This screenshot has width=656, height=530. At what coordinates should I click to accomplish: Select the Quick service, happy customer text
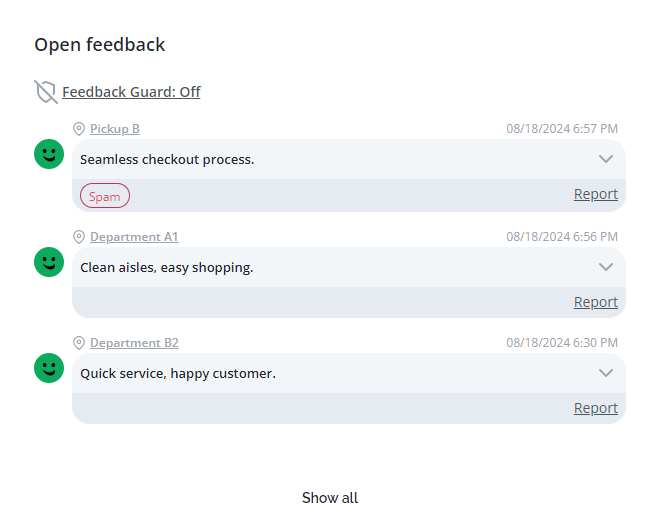click(x=178, y=374)
